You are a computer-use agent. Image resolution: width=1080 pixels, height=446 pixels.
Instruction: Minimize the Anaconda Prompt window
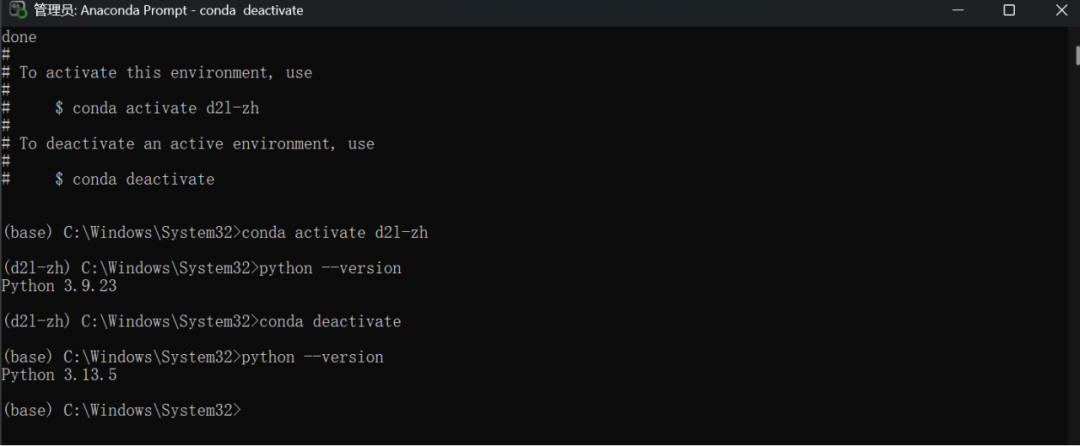click(x=954, y=11)
